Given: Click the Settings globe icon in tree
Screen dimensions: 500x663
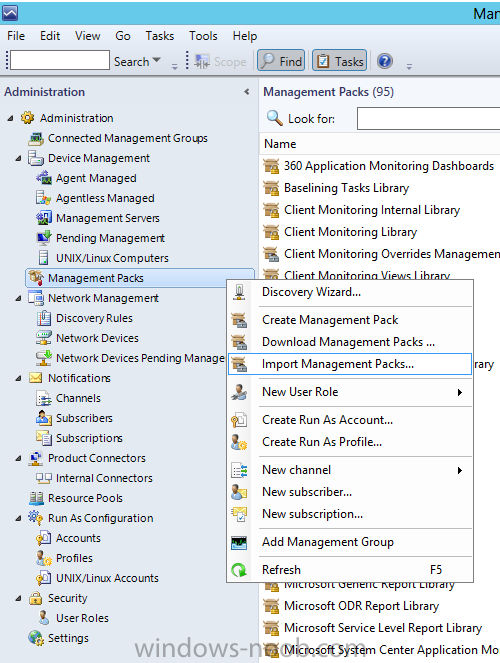Looking at the screenshot, I should pyautogui.click(x=36, y=638).
